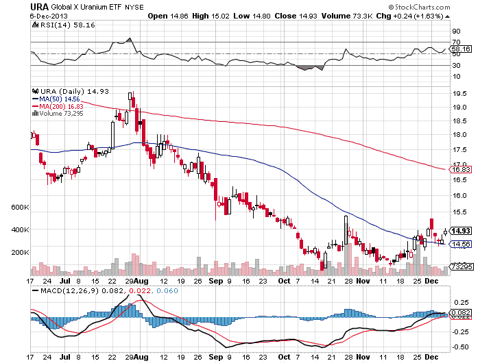Click the 600K volume axis label
The height and width of the screenshot is (363, 480).
(20, 207)
